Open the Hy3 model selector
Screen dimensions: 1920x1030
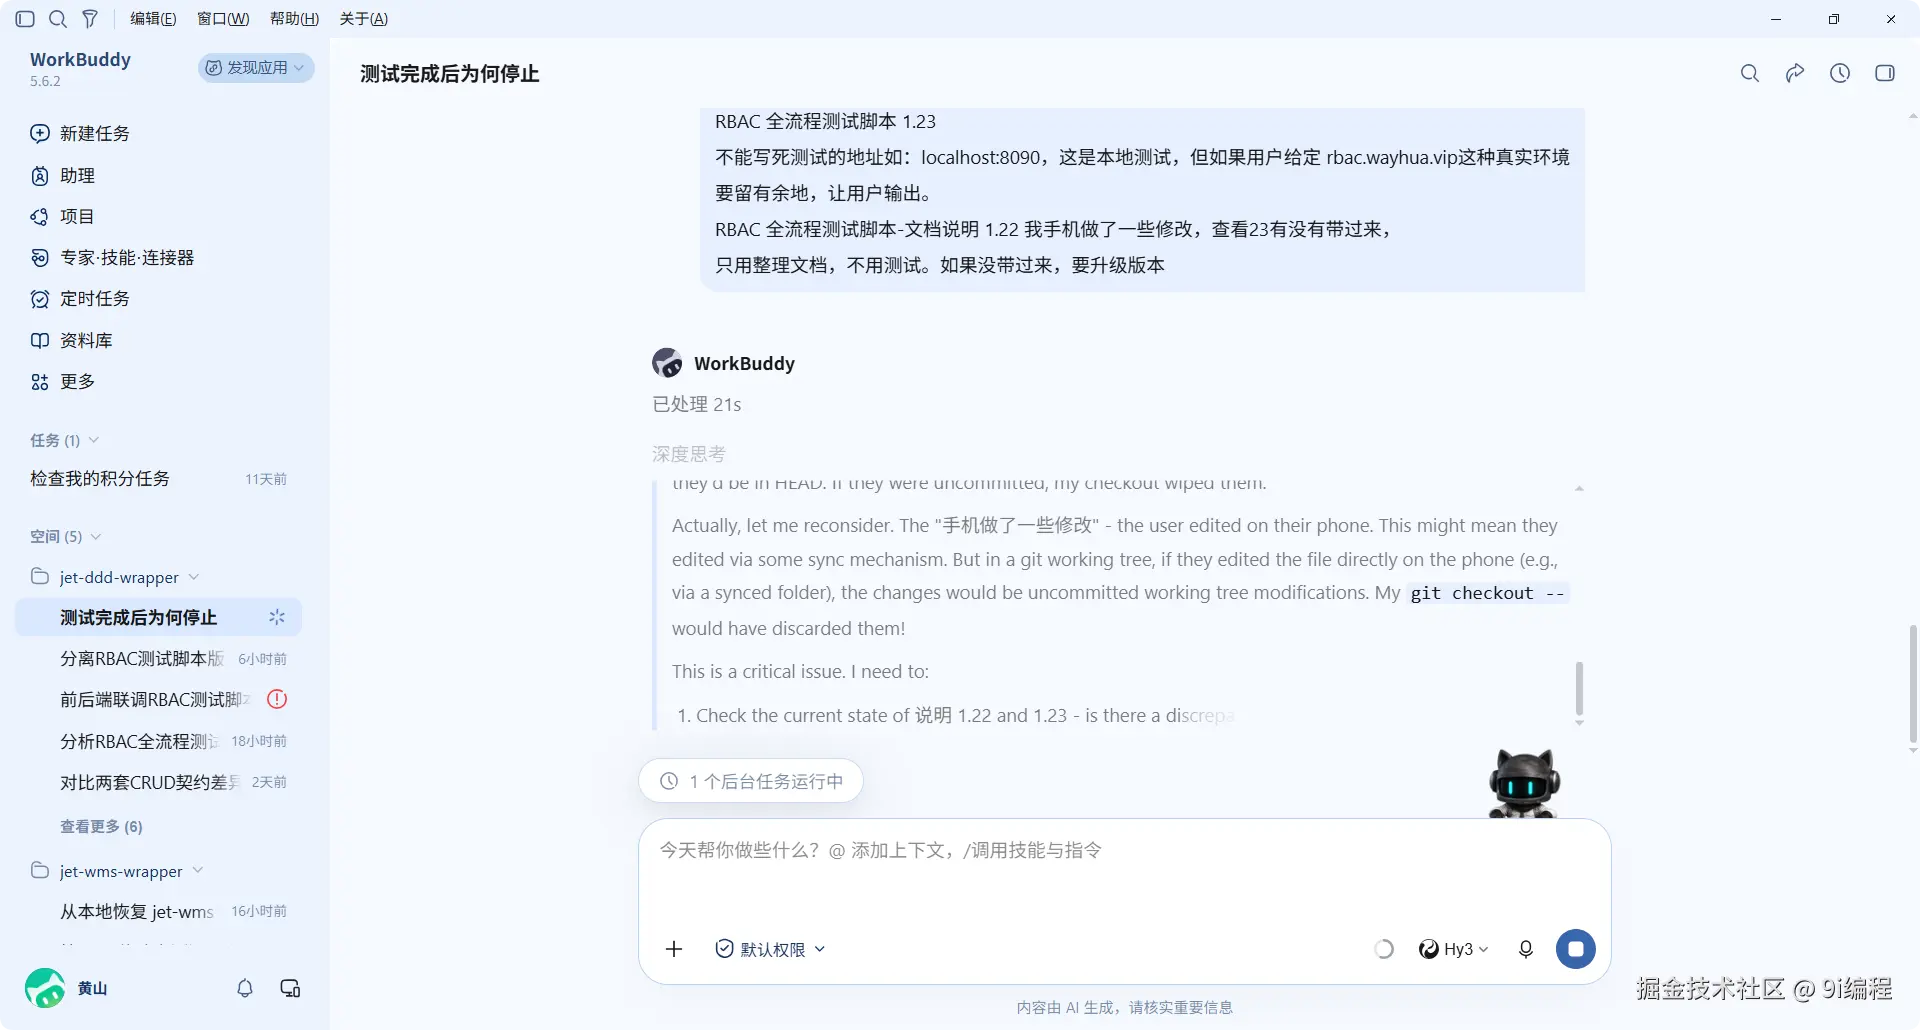[1453, 949]
